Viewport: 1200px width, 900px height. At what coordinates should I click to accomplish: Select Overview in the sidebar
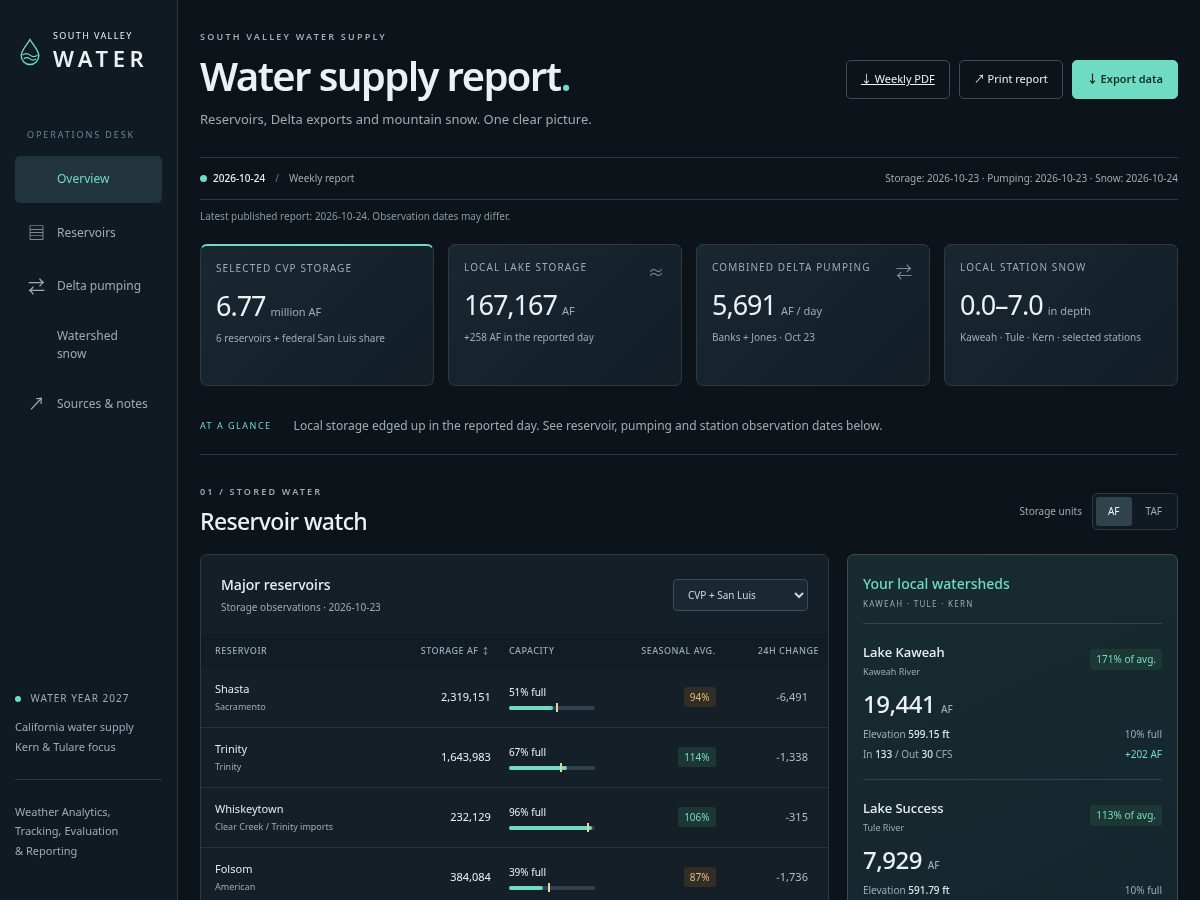pos(88,179)
